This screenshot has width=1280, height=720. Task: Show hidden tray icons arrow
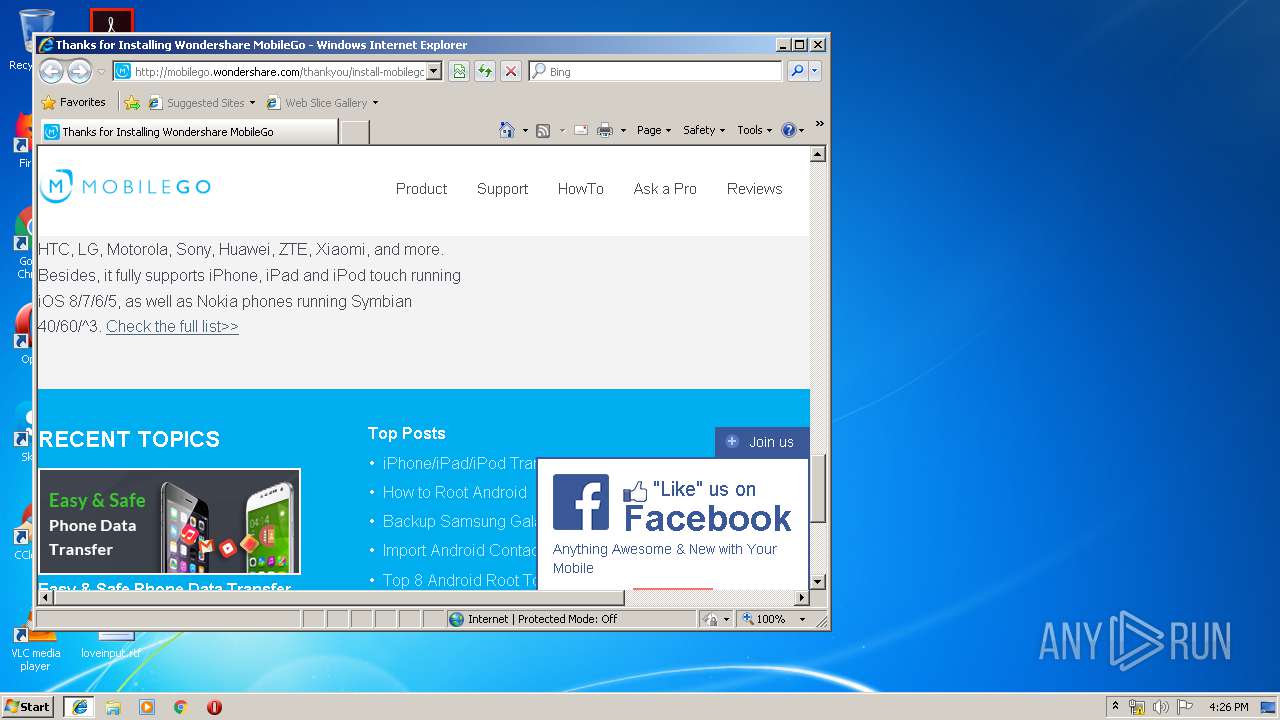click(x=1115, y=706)
